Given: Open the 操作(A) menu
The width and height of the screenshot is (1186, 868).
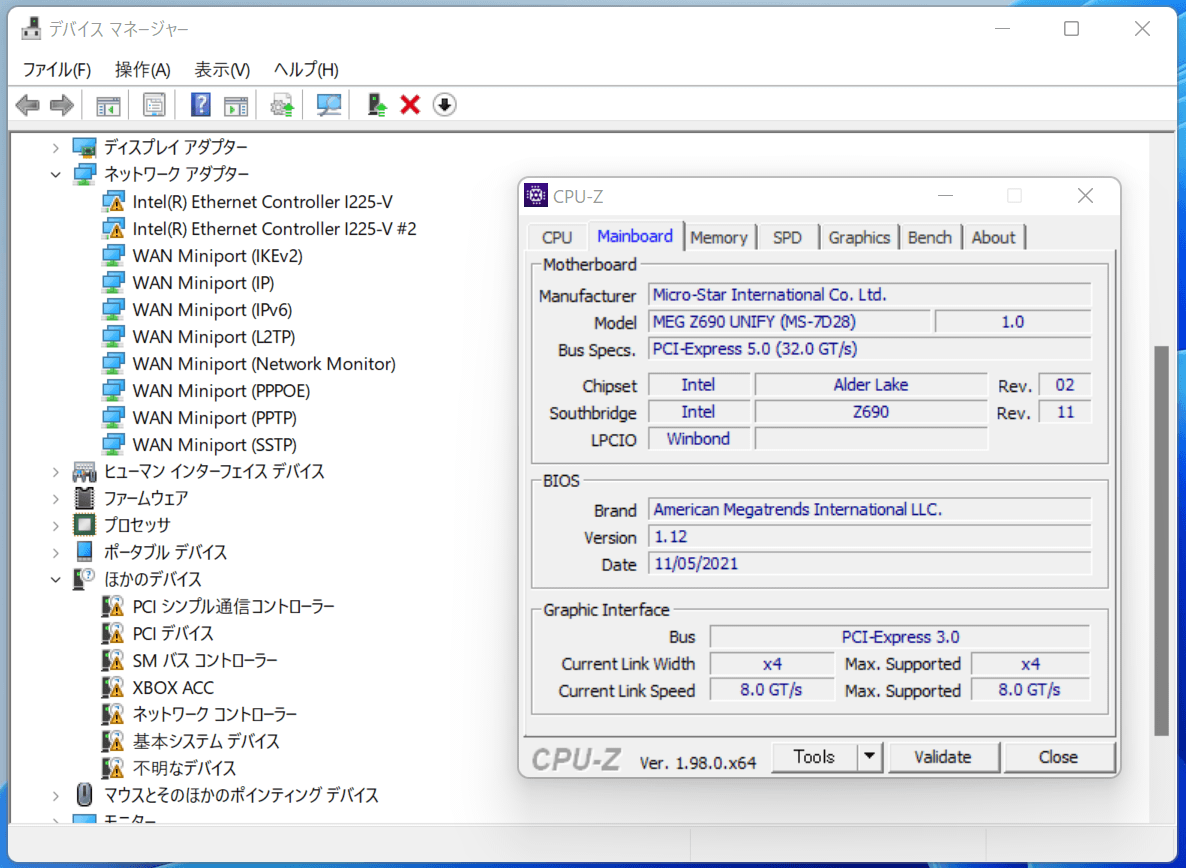Looking at the screenshot, I should [142, 70].
